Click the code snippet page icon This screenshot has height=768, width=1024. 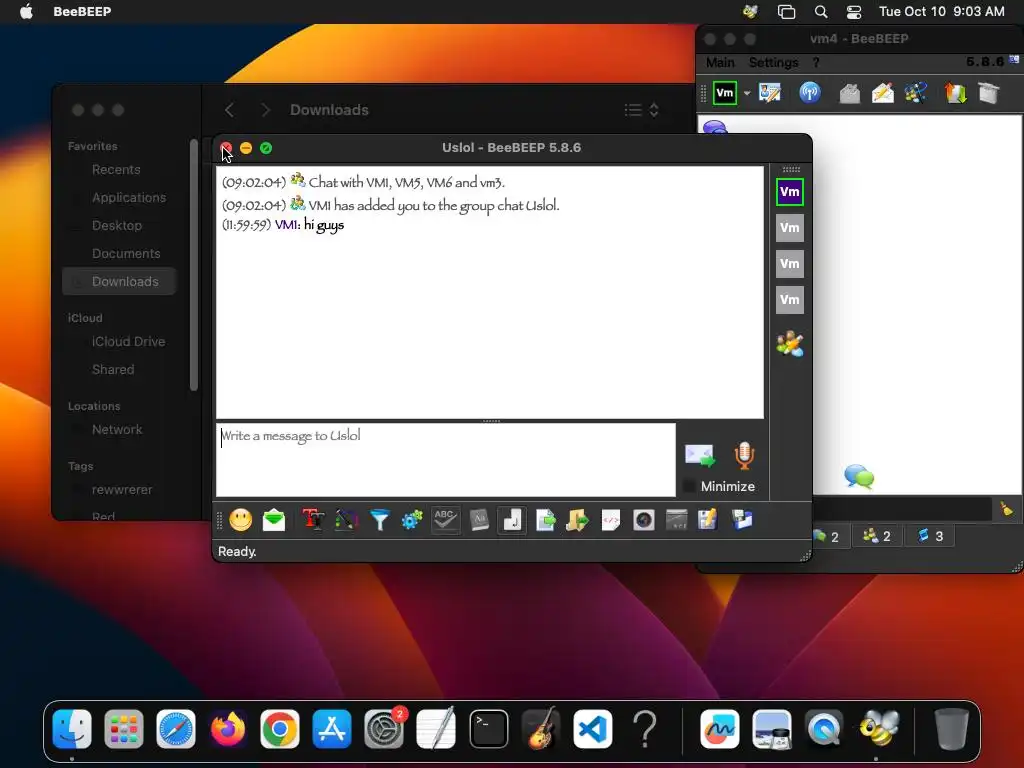611,520
